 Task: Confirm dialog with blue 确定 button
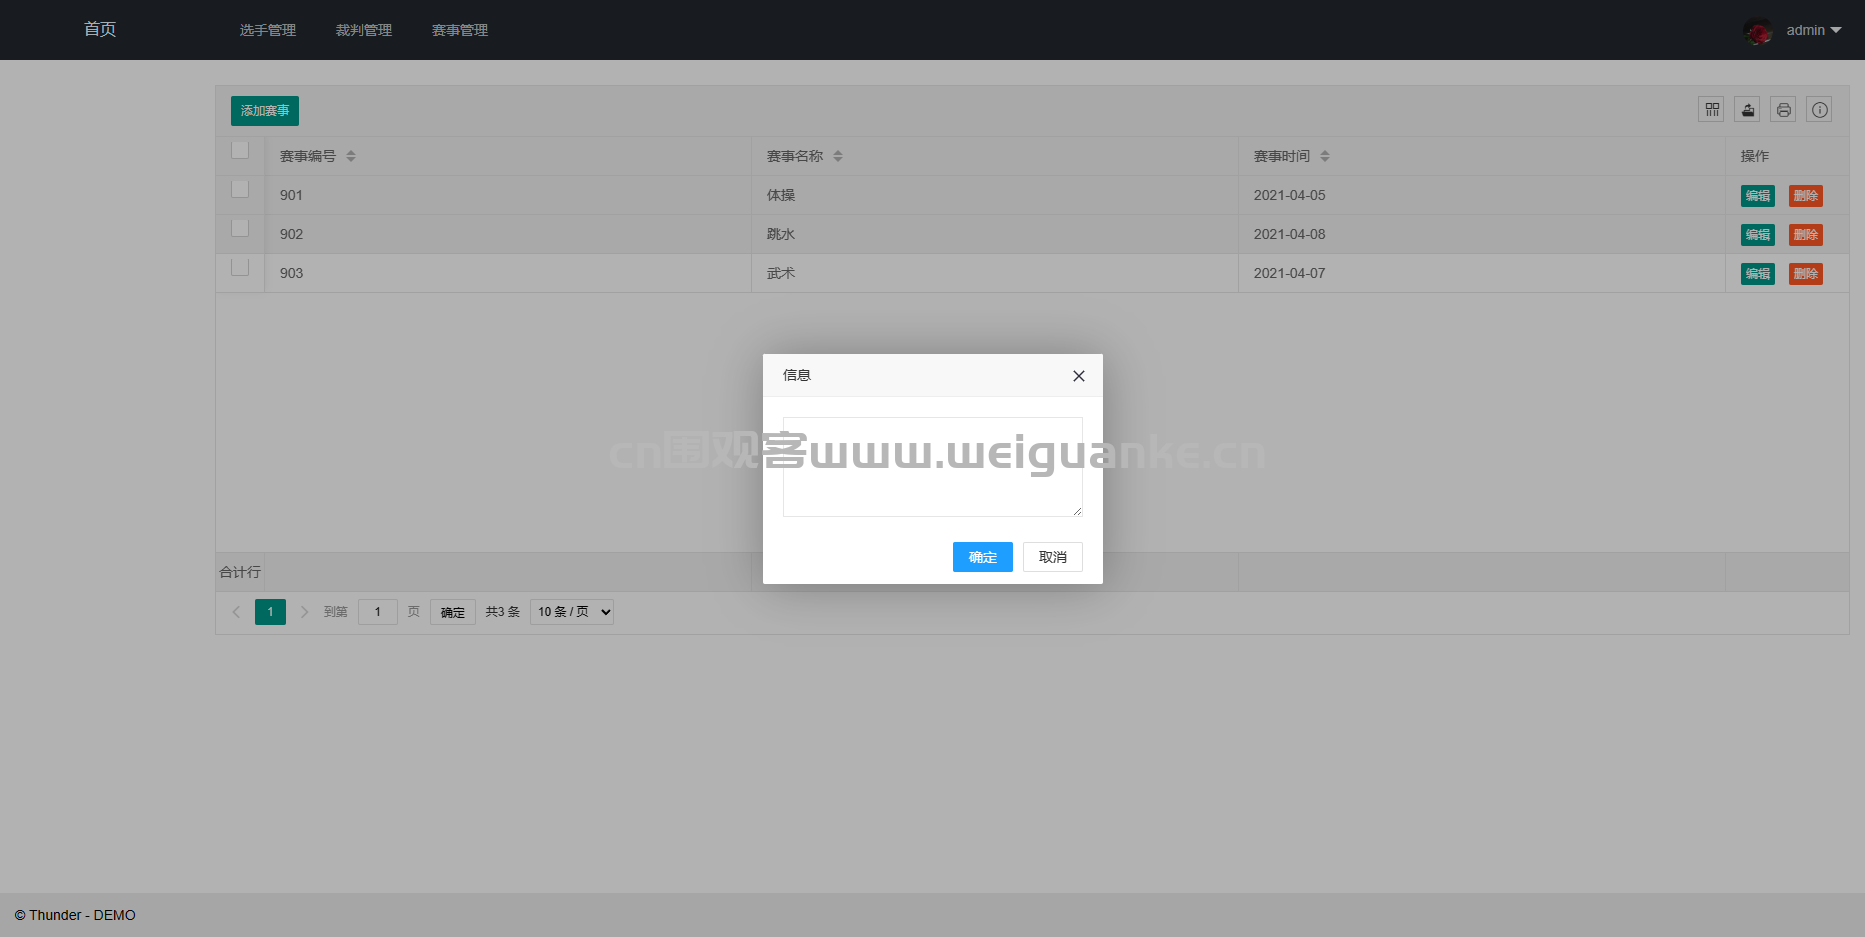click(x=983, y=557)
